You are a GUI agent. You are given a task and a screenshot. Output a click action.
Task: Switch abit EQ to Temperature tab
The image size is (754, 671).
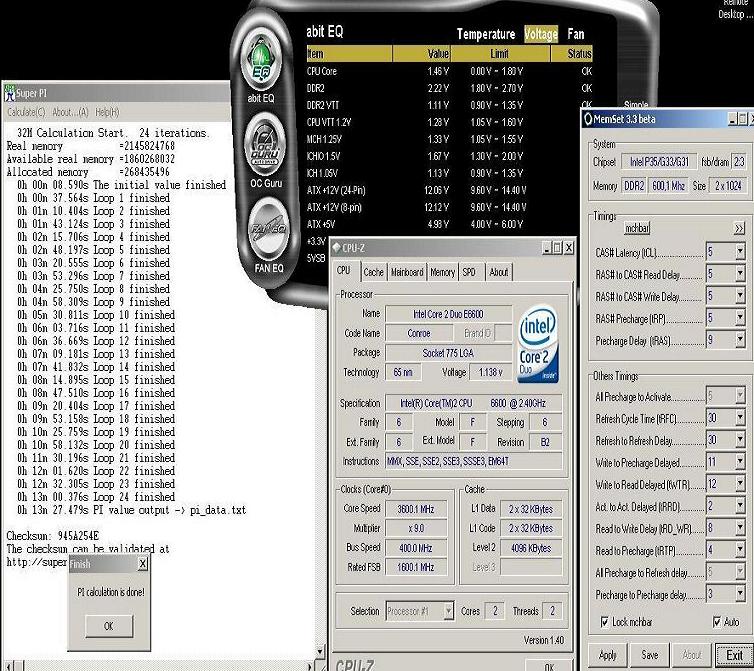coord(486,34)
